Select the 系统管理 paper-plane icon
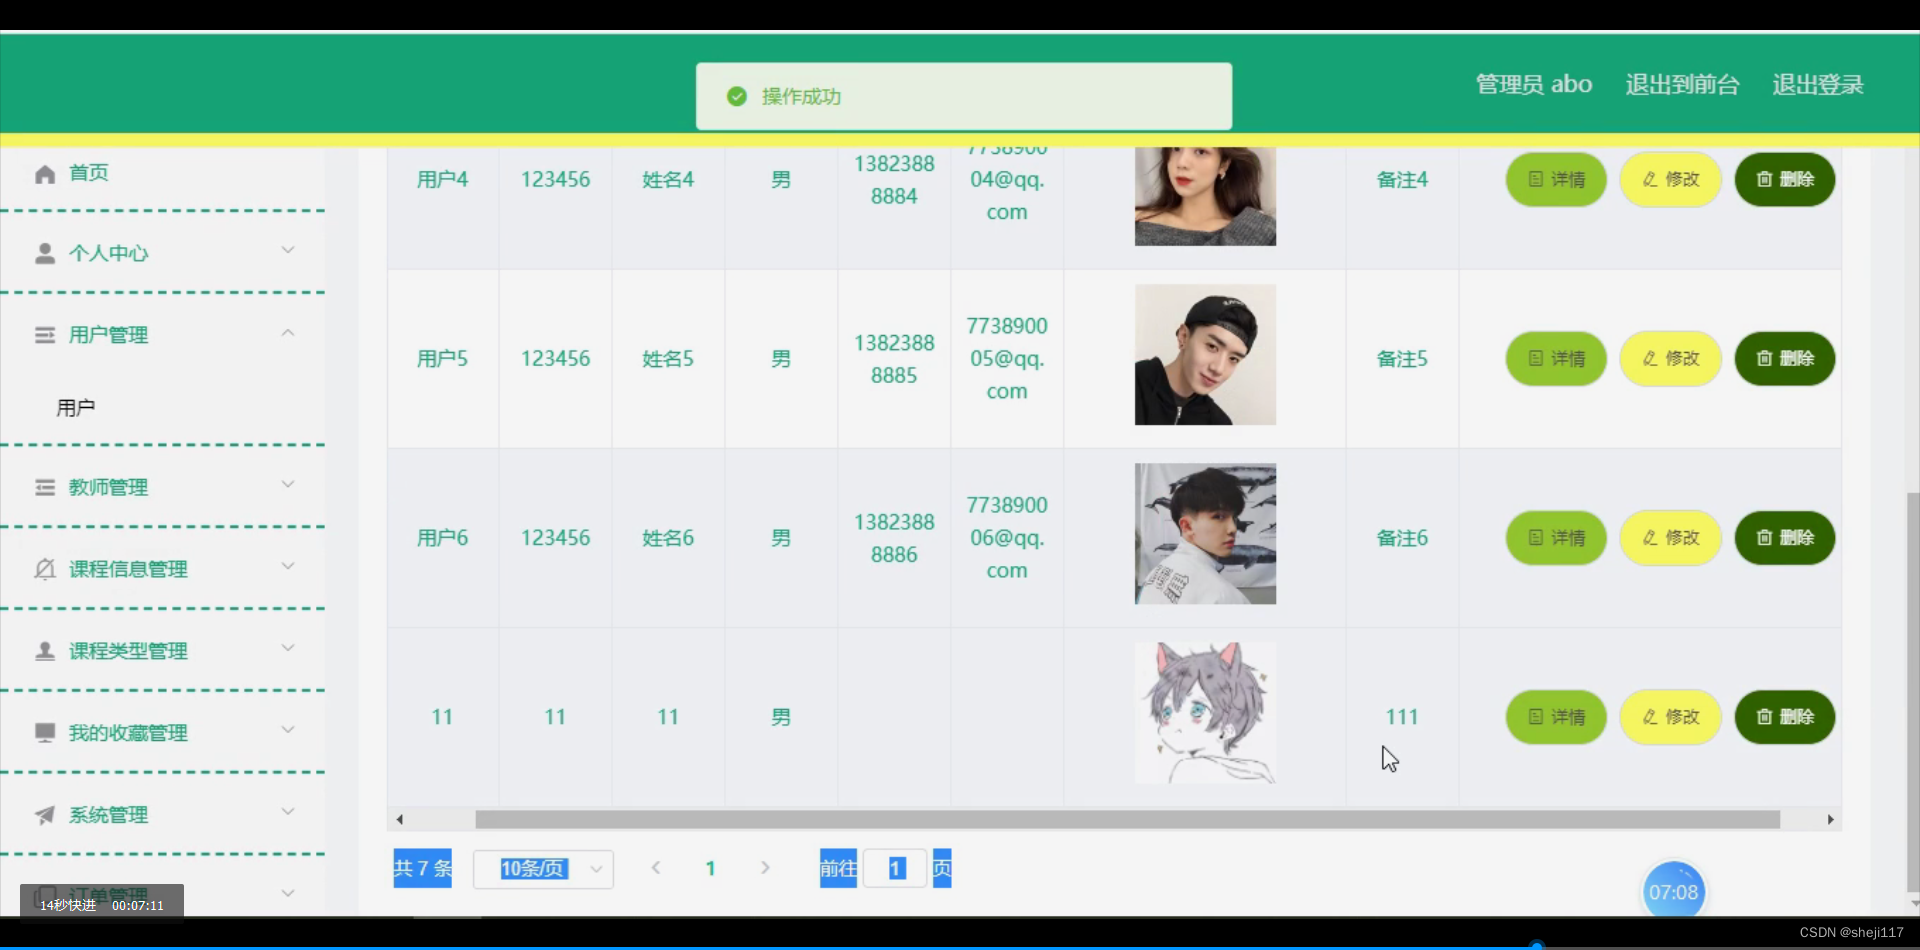 45,814
